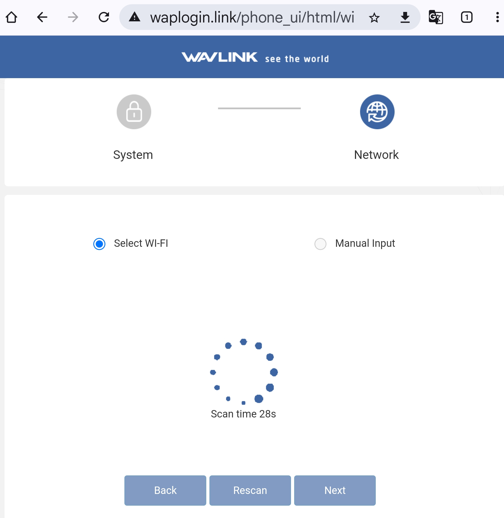Viewport: 504px width, 518px height.
Task: Click the scanning progress spinner
Action: click(x=244, y=372)
